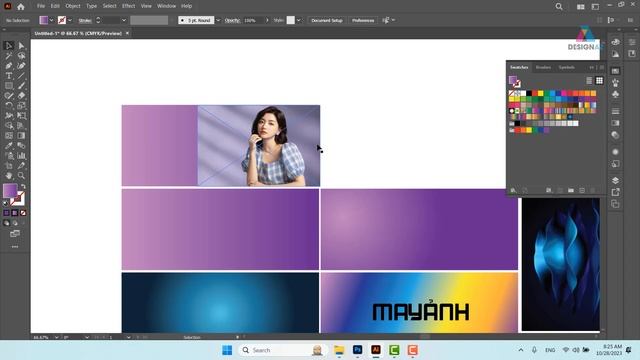Image resolution: width=640 pixels, height=360 pixels.
Task: Set paint mode to None
Action: [23, 213]
